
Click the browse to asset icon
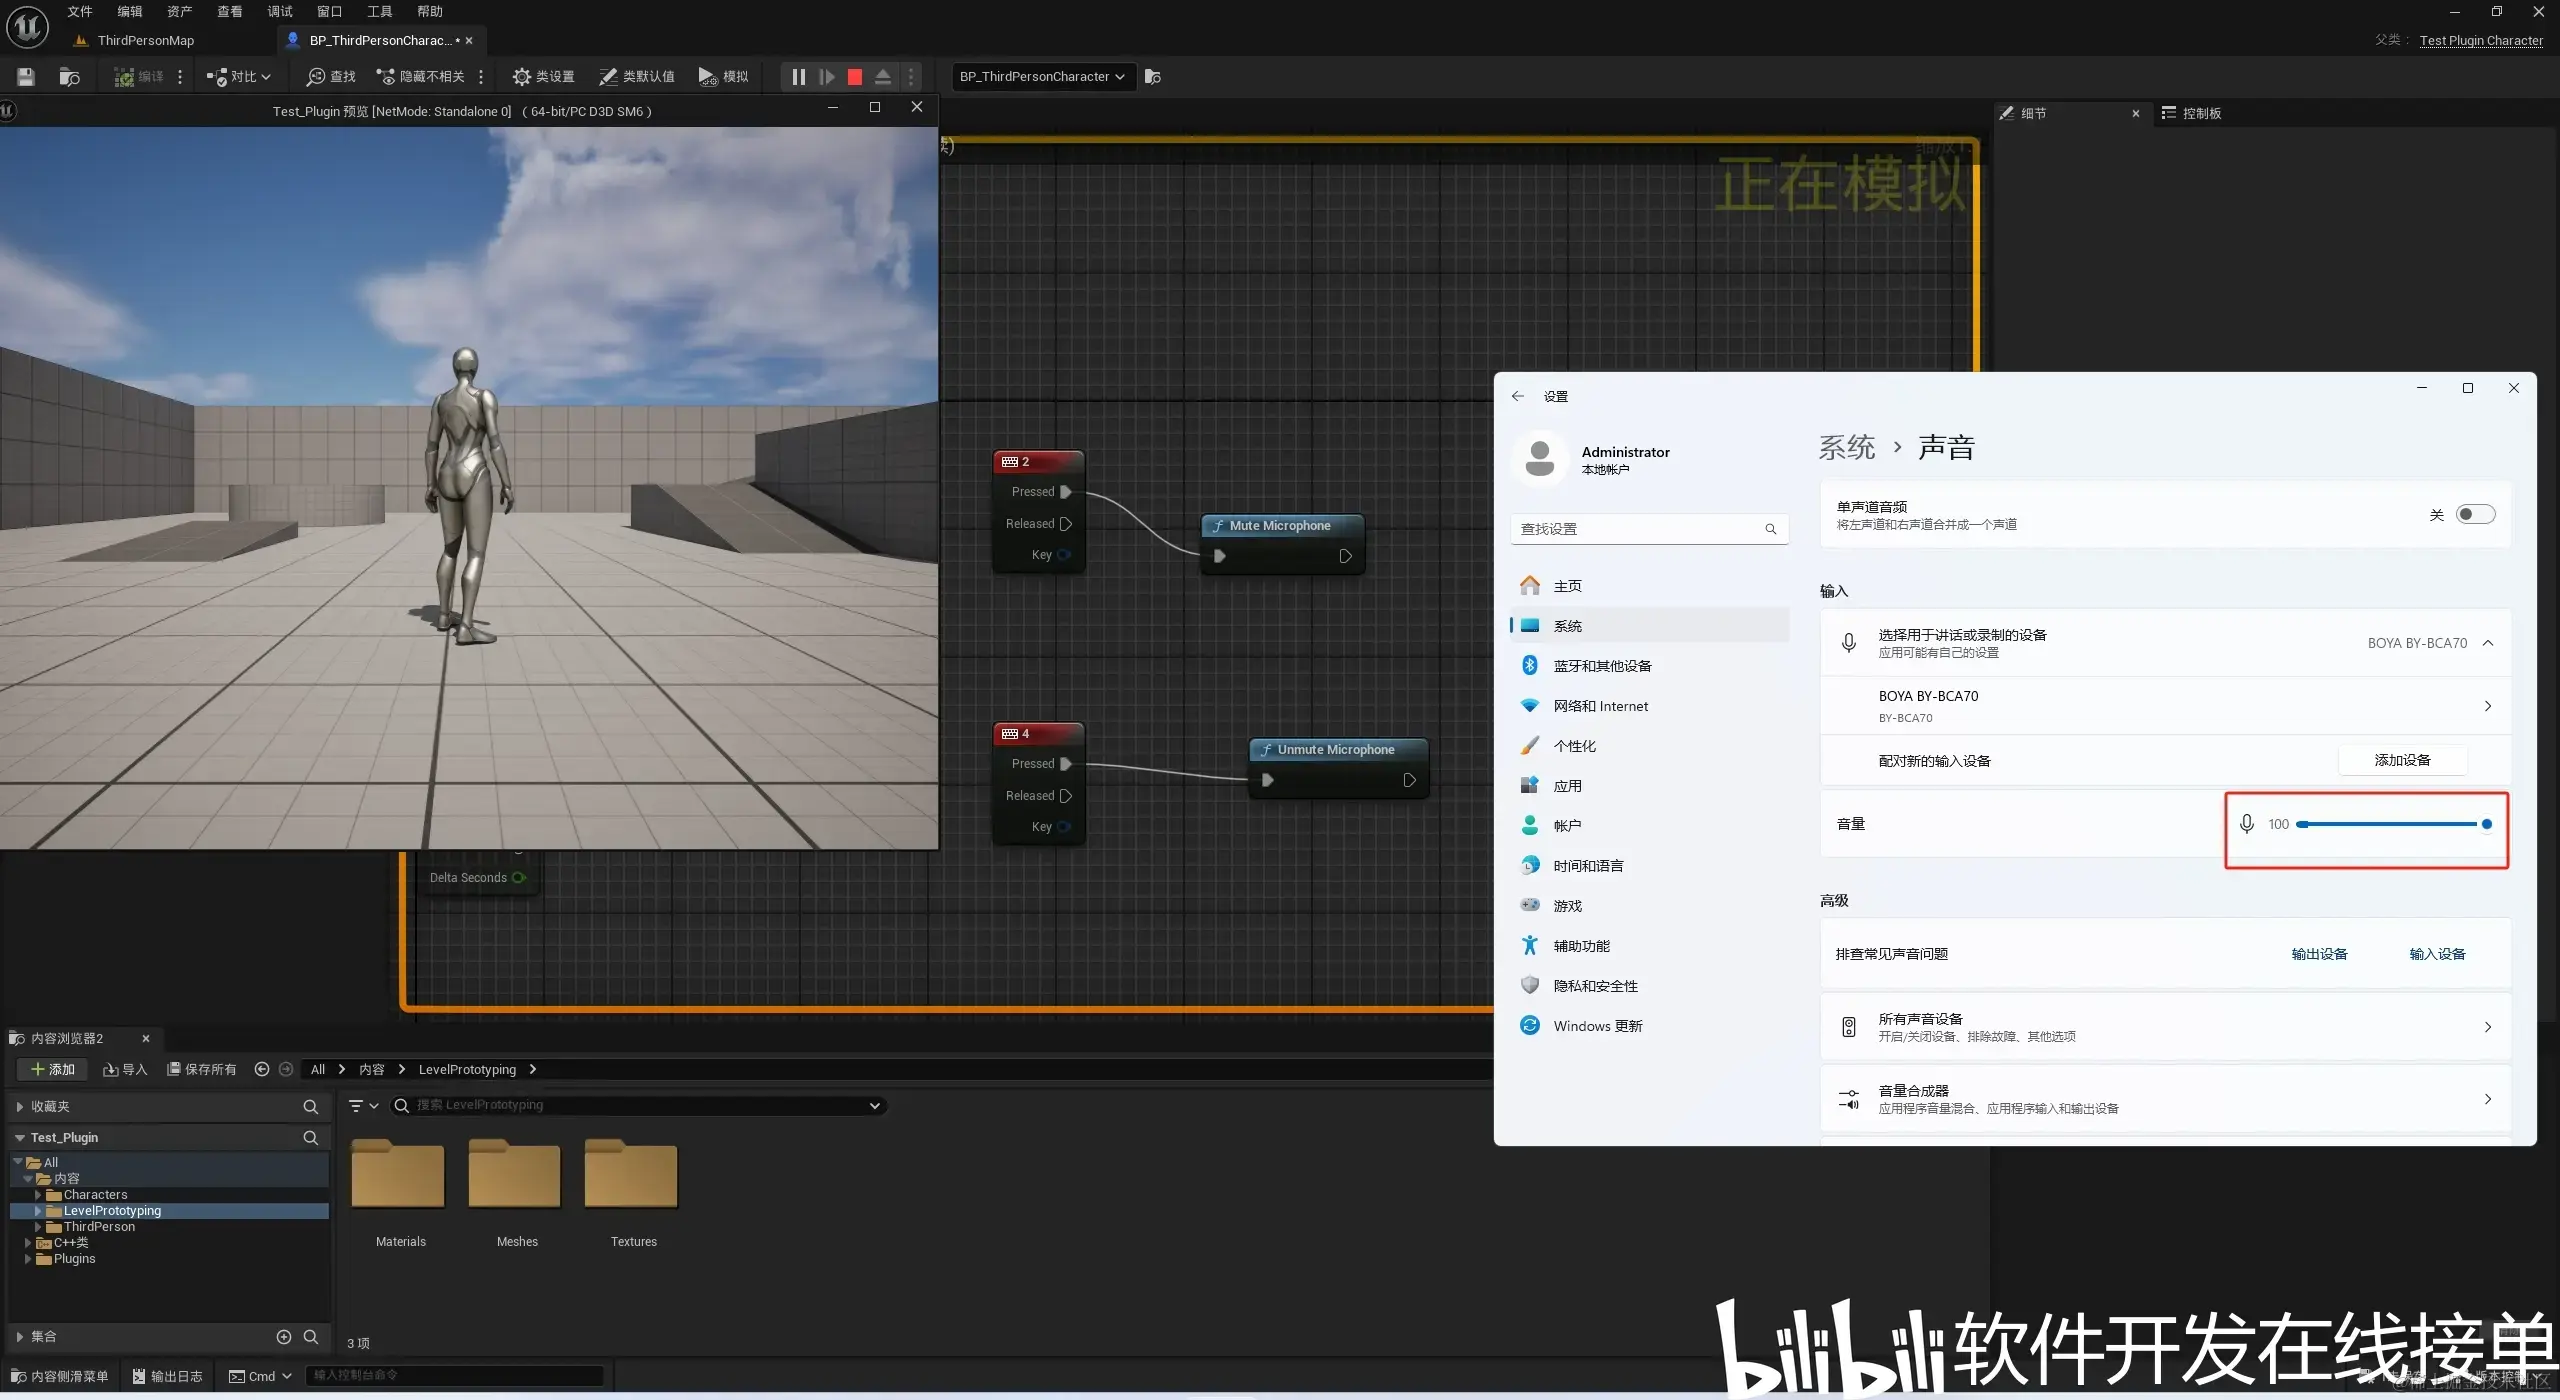click(69, 77)
